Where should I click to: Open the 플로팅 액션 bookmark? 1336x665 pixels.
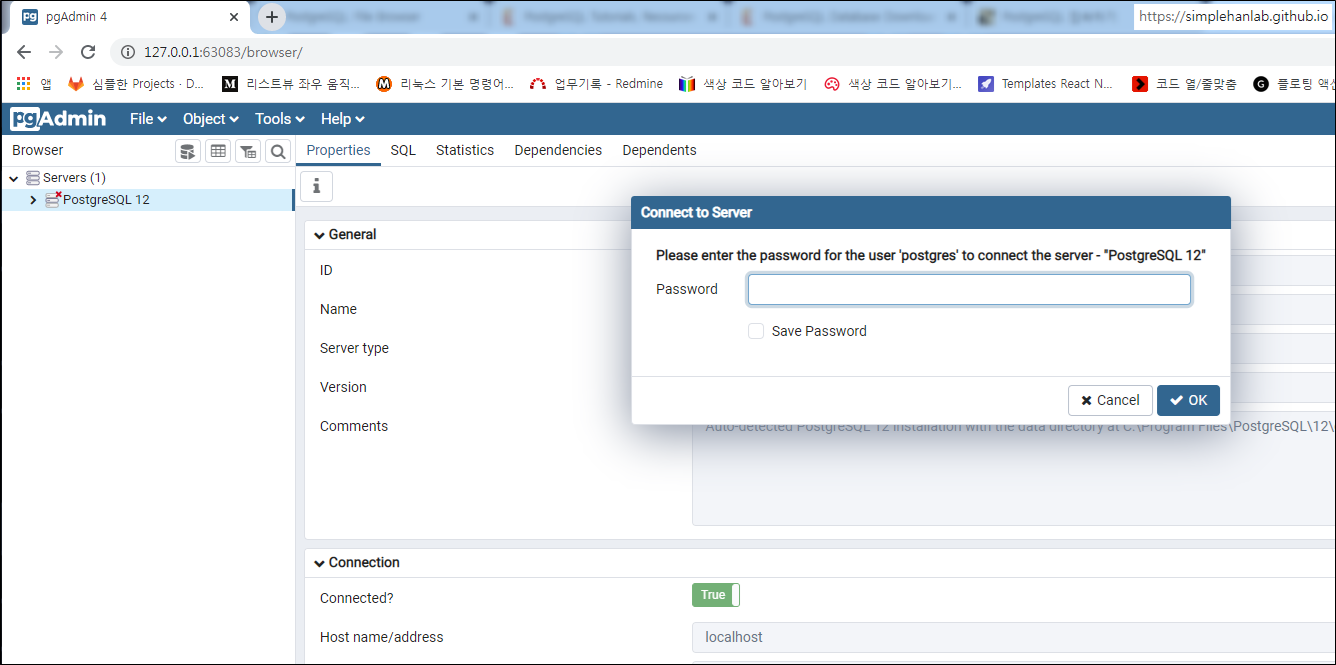tap(1294, 84)
